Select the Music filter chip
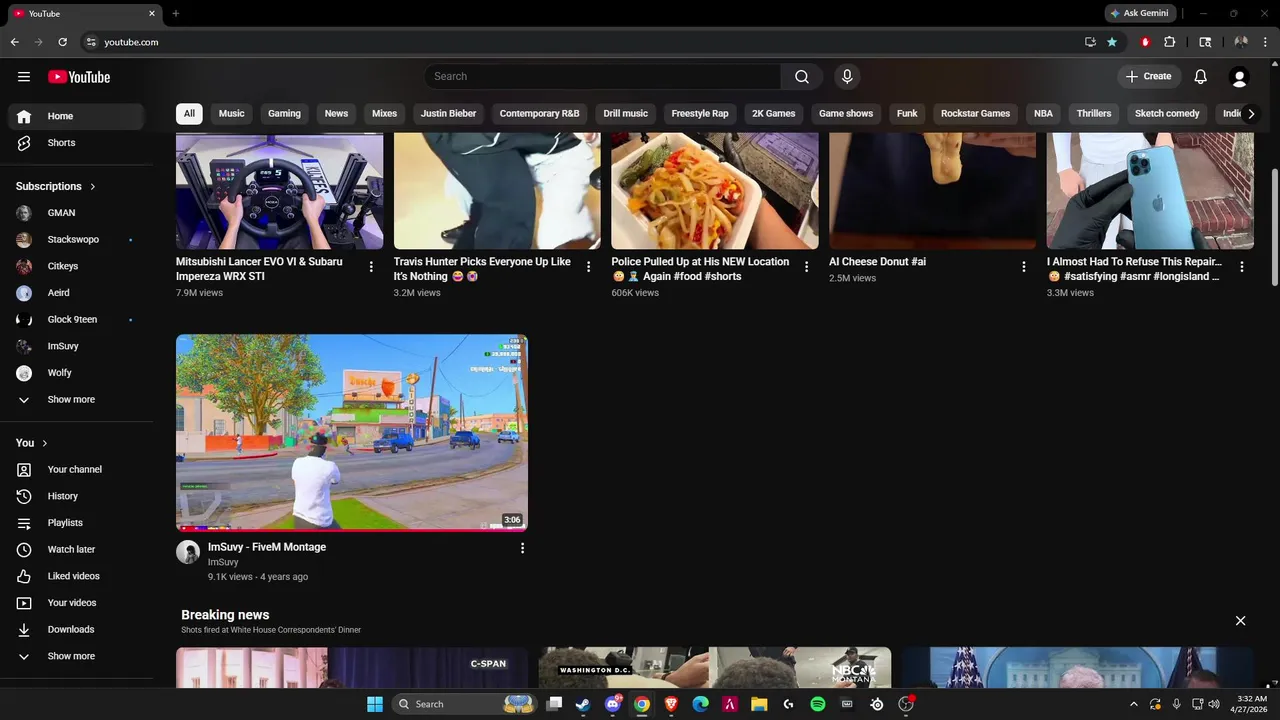Image resolution: width=1280 pixels, height=720 pixels. [x=232, y=114]
